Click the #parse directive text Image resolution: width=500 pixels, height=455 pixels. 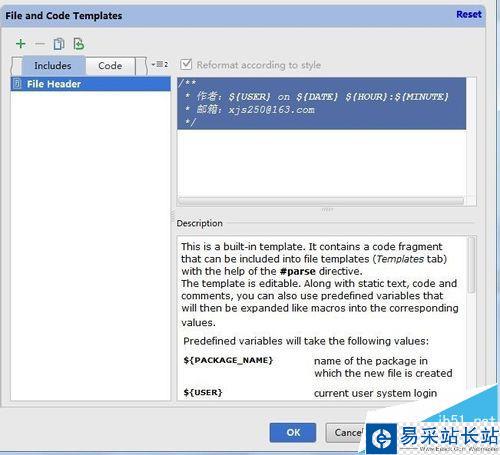pos(297,271)
